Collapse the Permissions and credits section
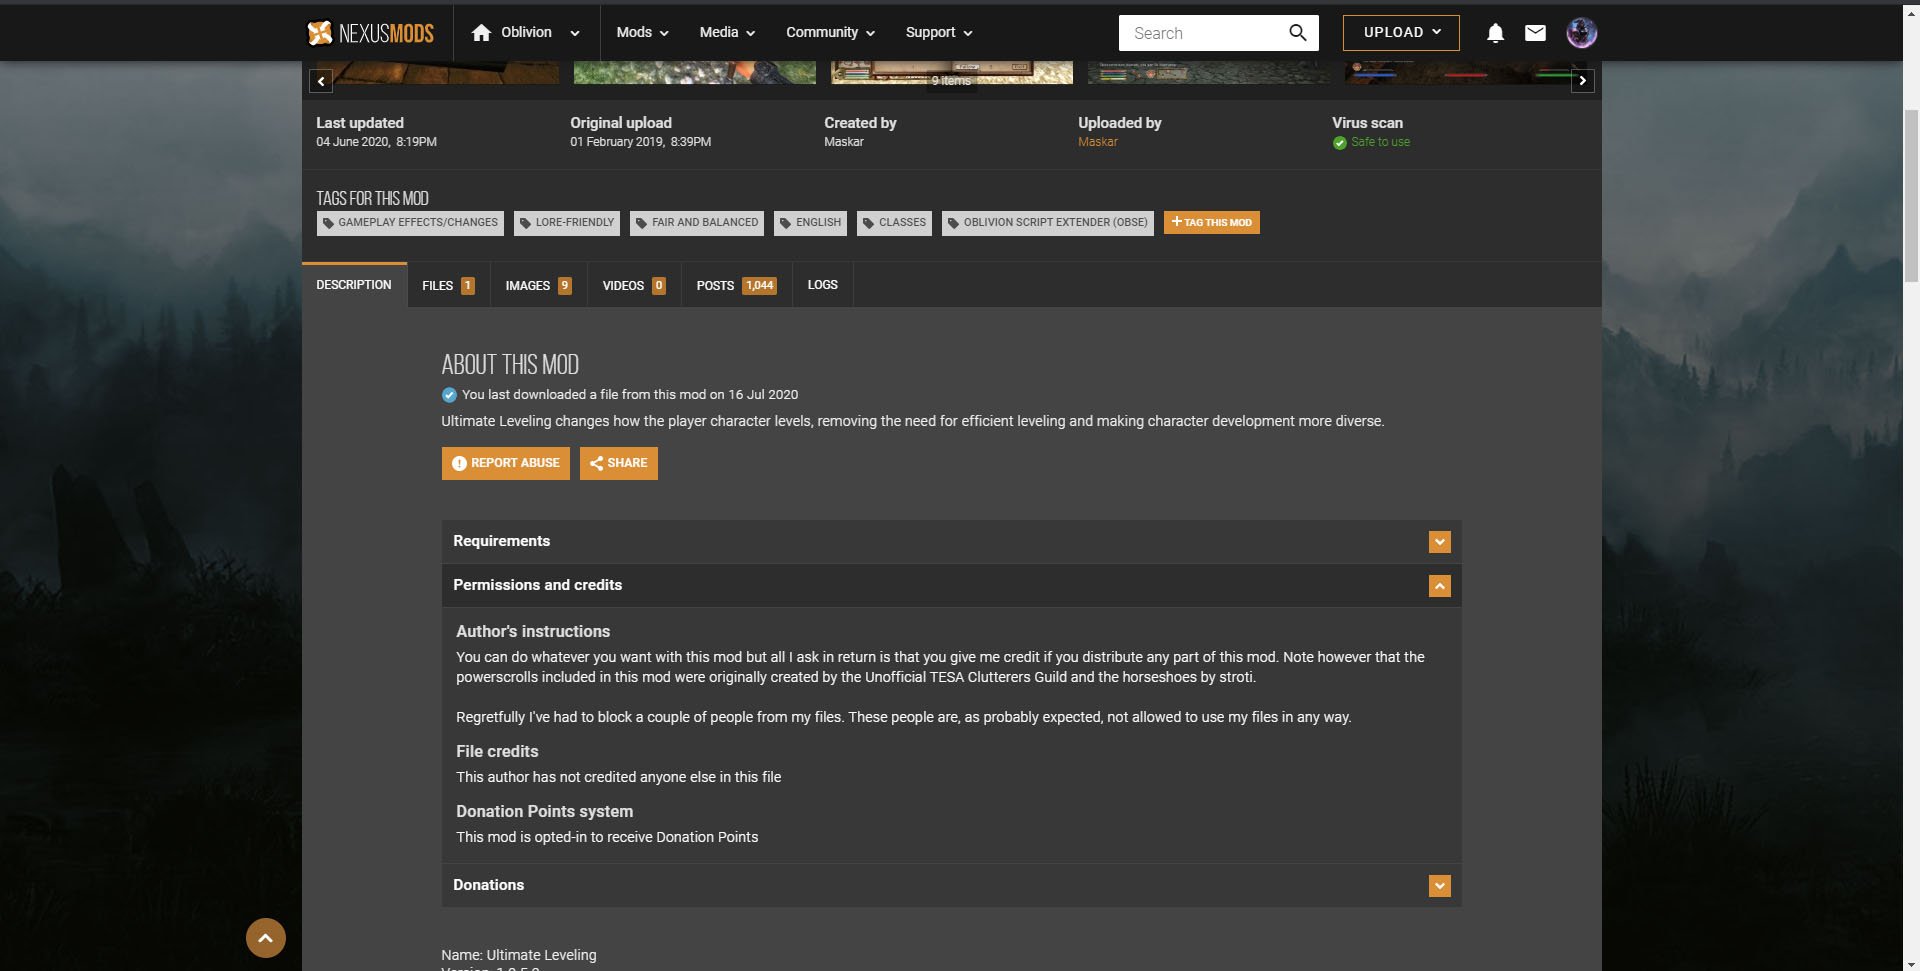This screenshot has width=1920, height=971. pyautogui.click(x=951, y=585)
